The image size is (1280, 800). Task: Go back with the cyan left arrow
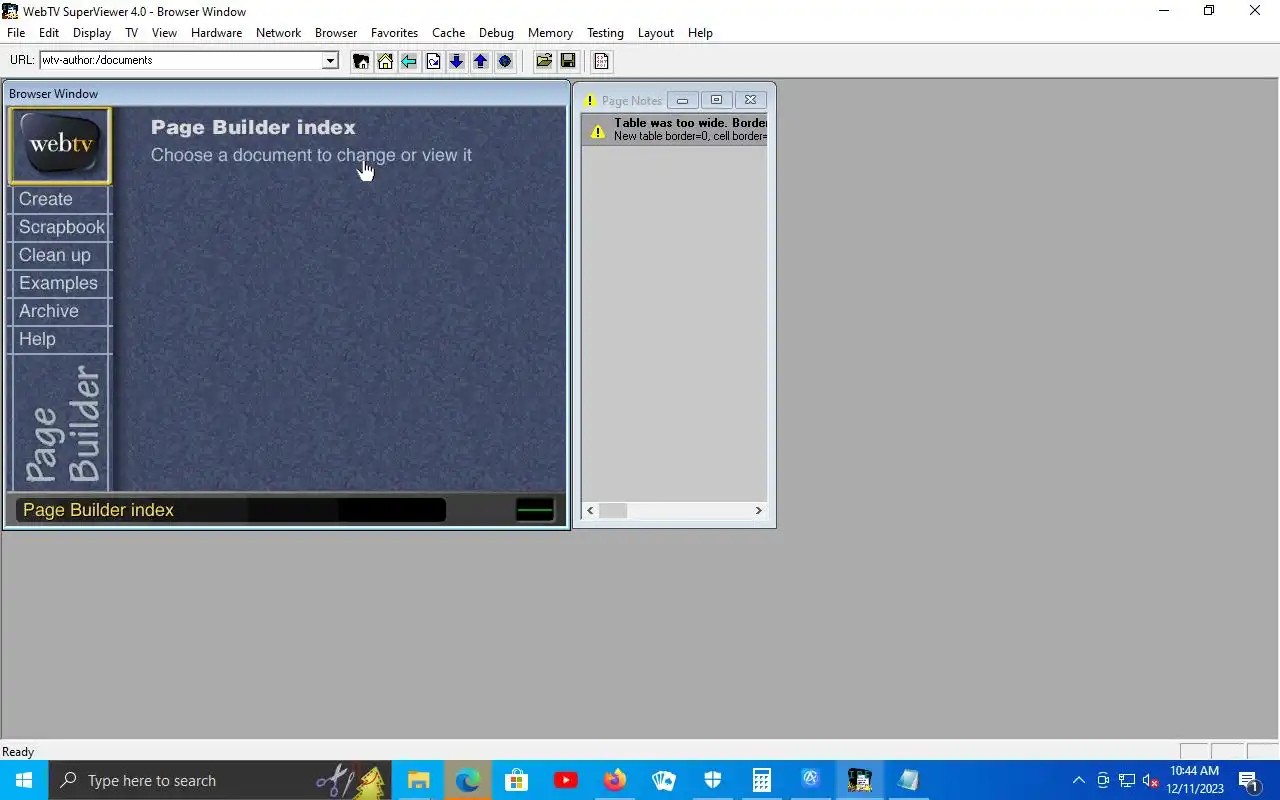(409, 61)
